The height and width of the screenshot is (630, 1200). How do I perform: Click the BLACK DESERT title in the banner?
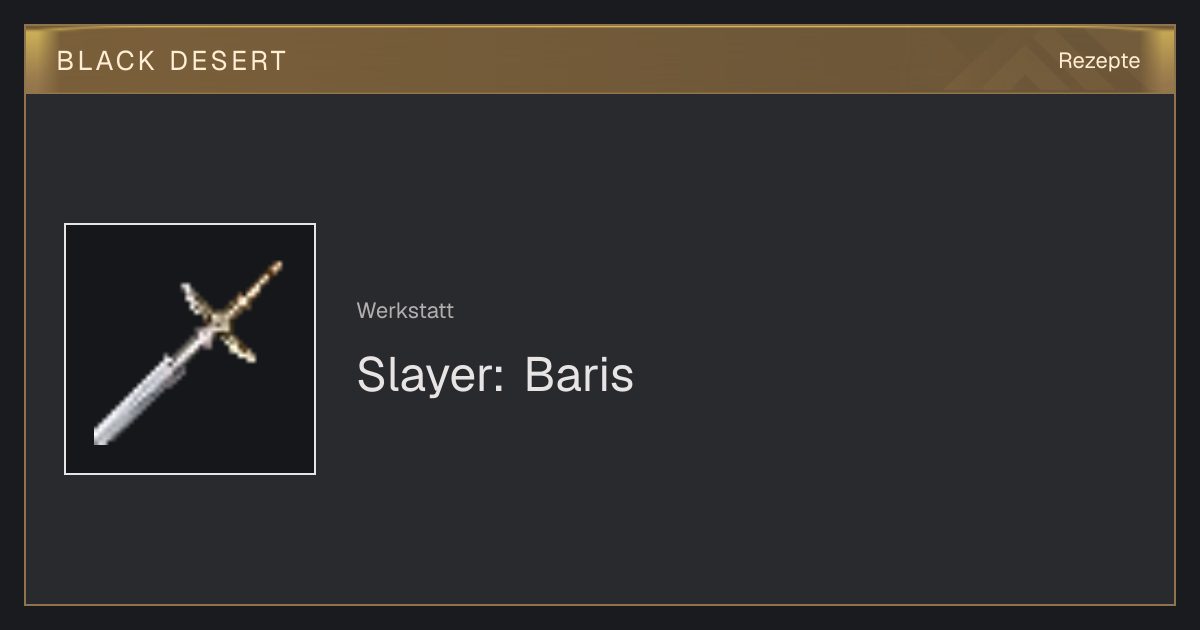pyautogui.click(x=172, y=61)
